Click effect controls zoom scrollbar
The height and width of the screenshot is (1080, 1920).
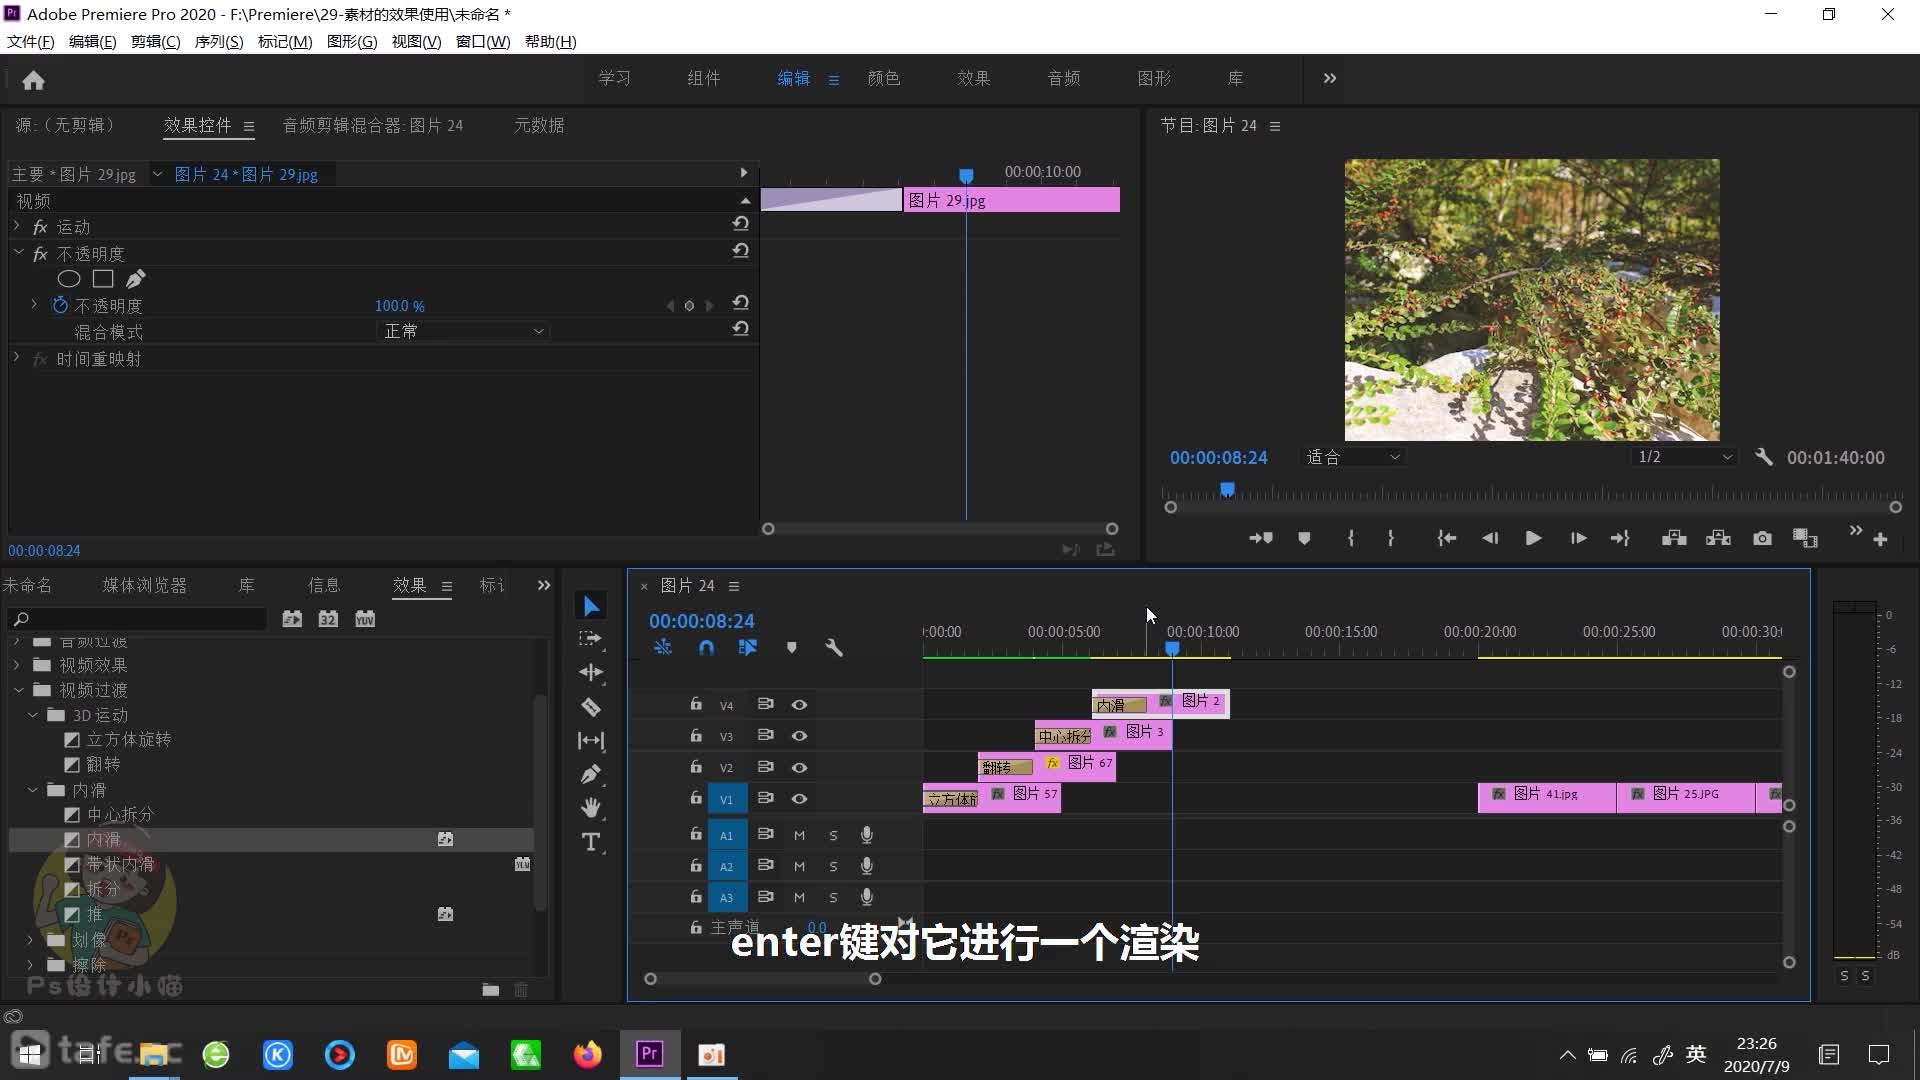coord(940,529)
